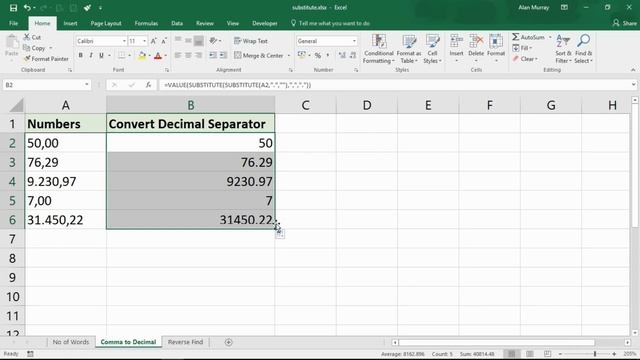Open the font size dropdown
The width and height of the screenshot is (640, 360).
144,41
